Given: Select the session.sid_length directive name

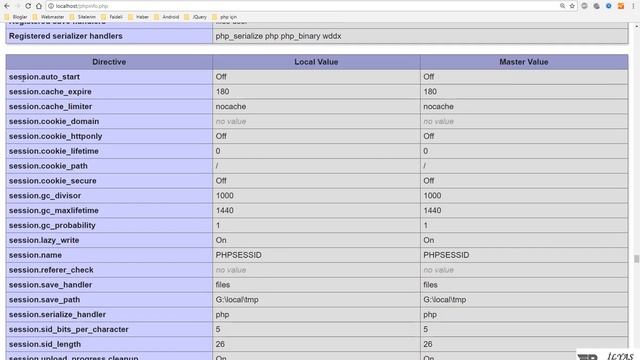Looking at the screenshot, I should pyautogui.click(x=45, y=344).
